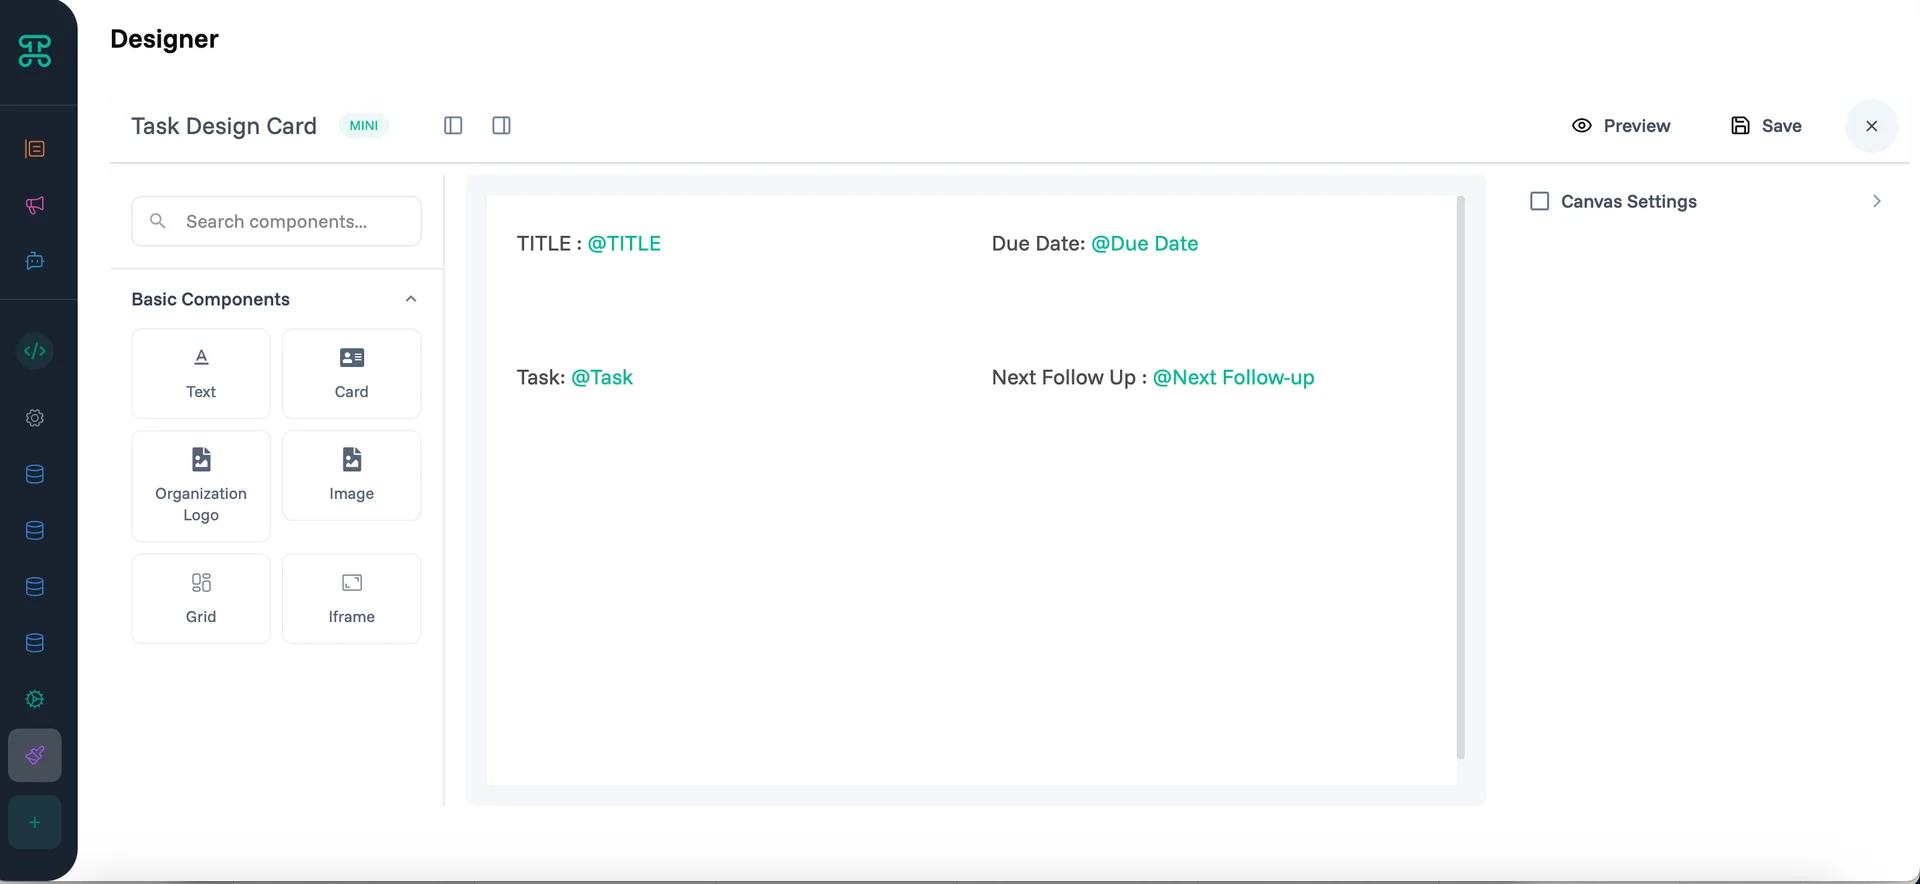The height and width of the screenshot is (884, 1920).
Task: Expand Canvas Settings with the chevron
Action: 1876,201
